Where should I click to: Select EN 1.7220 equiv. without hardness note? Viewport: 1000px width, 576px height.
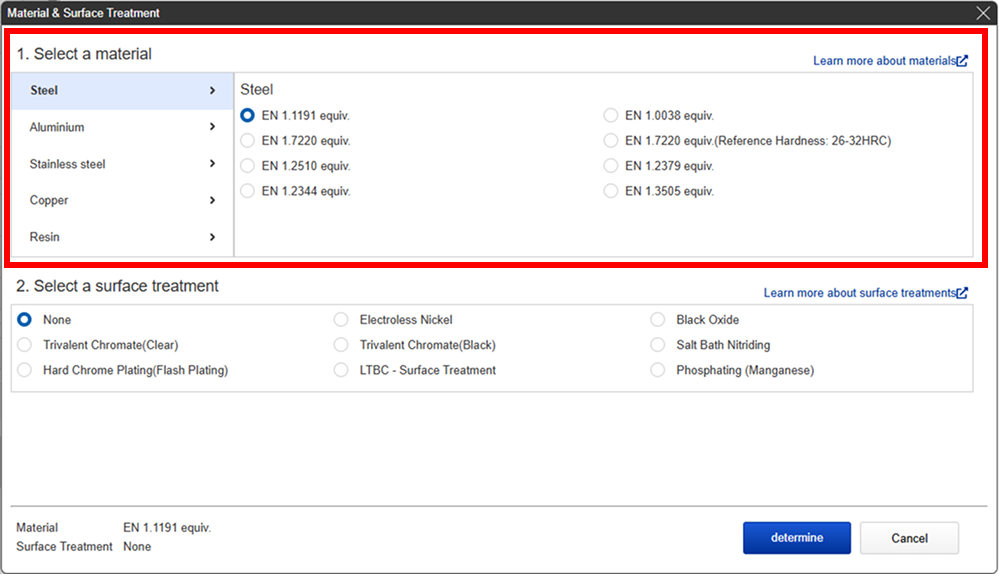(x=247, y=141)
